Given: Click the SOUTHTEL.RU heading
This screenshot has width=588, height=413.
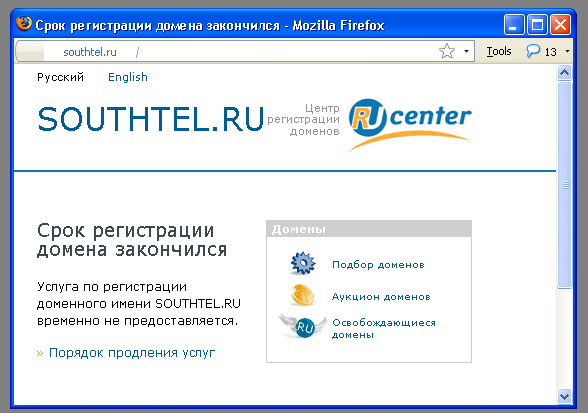Looking at the screenshot, I should (x=151, y=119).
